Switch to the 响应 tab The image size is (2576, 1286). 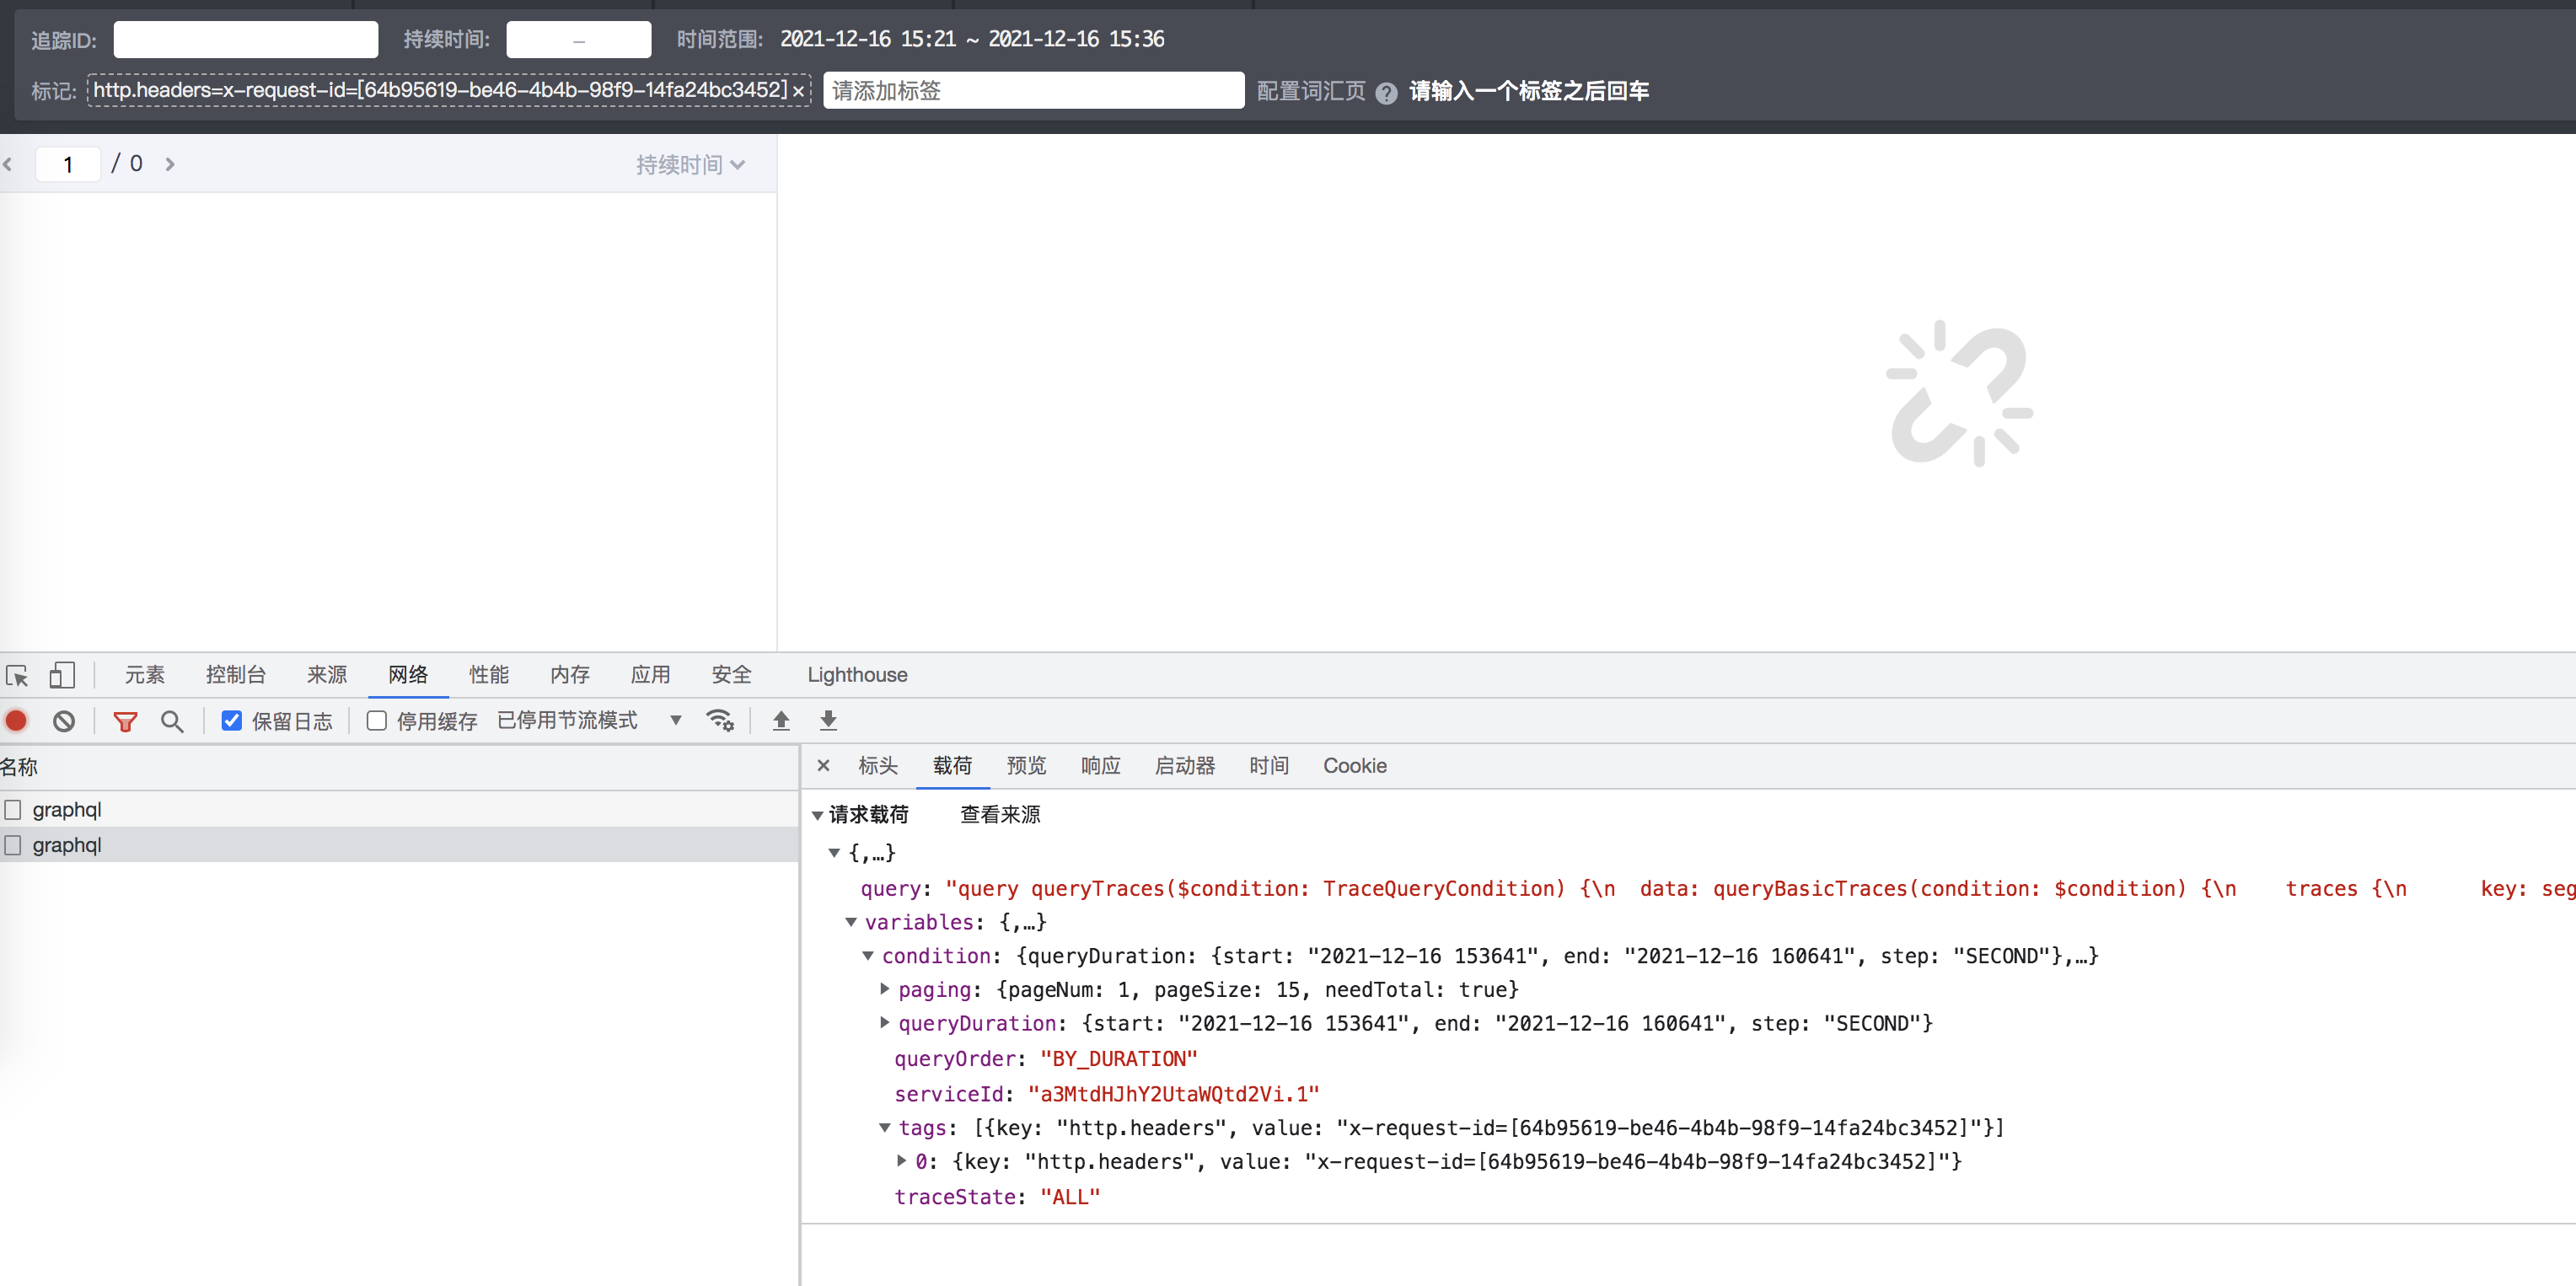coord(1100,766)
